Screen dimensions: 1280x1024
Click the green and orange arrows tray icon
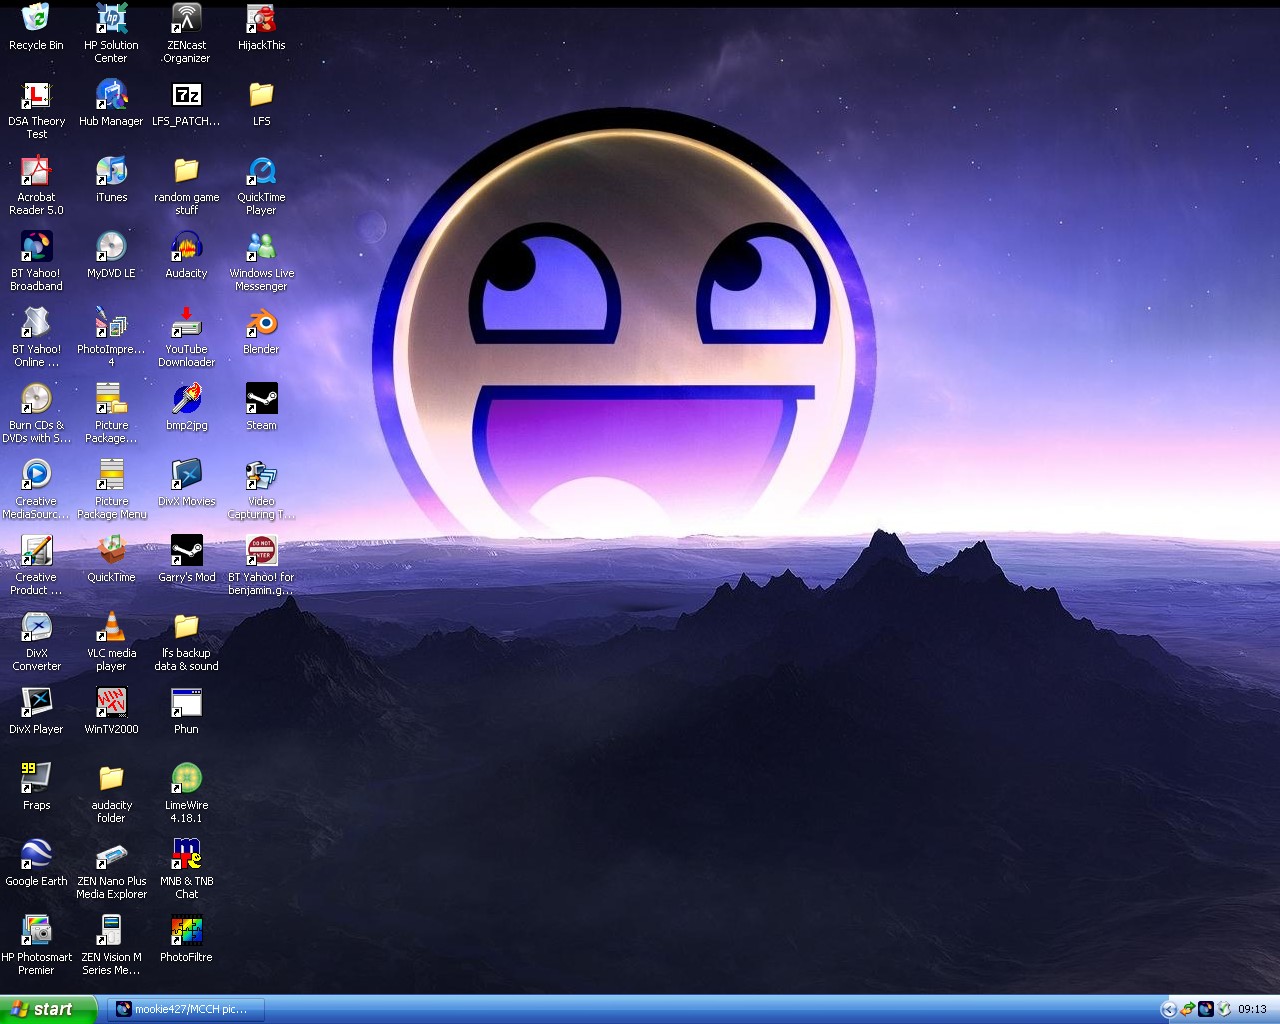click(1188, 1009)
